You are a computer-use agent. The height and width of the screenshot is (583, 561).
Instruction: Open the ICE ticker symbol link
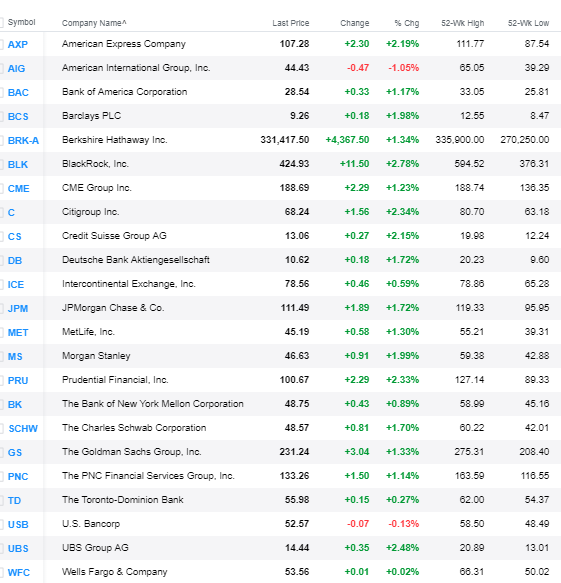tap(16, 285)
